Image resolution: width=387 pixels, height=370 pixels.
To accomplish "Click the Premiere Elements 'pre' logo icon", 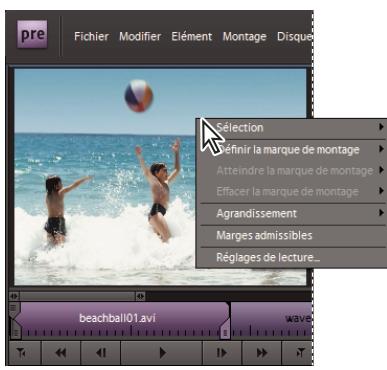I will tap(32, 34).
